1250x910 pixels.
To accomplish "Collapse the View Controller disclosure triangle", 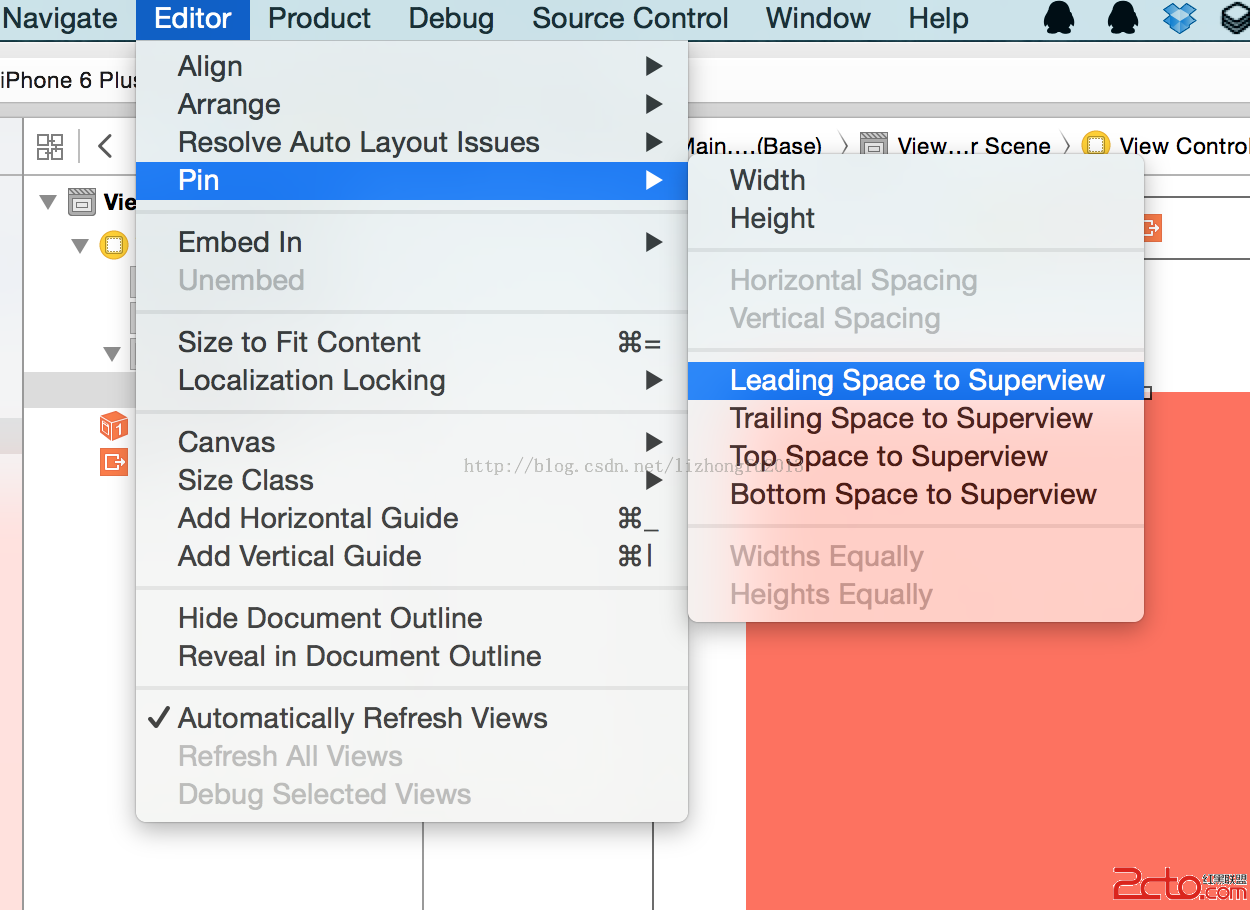I will click(81, 245).
